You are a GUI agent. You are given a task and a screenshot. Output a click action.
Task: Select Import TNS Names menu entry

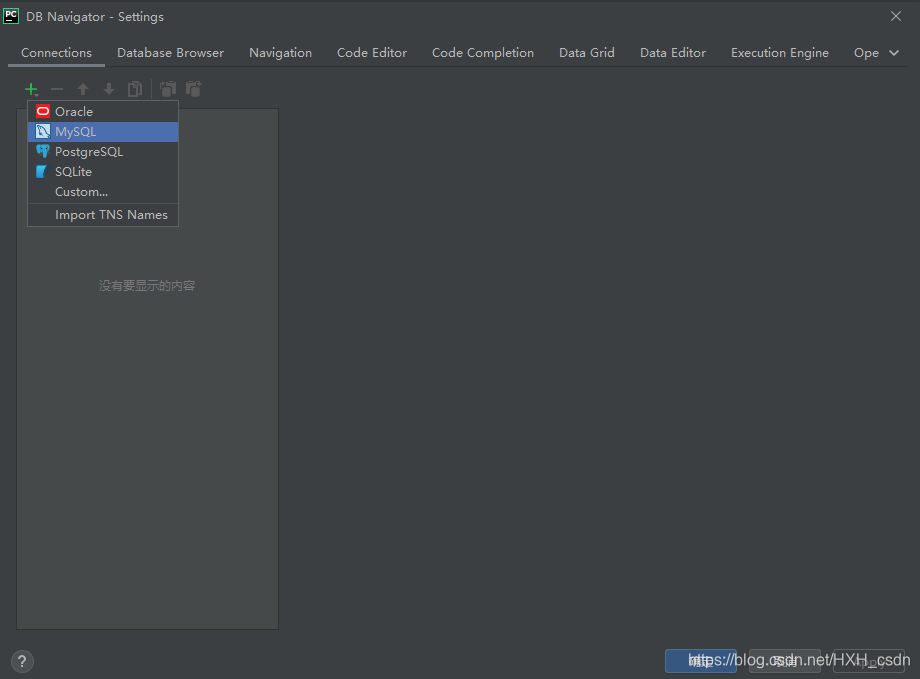[103, 215]
